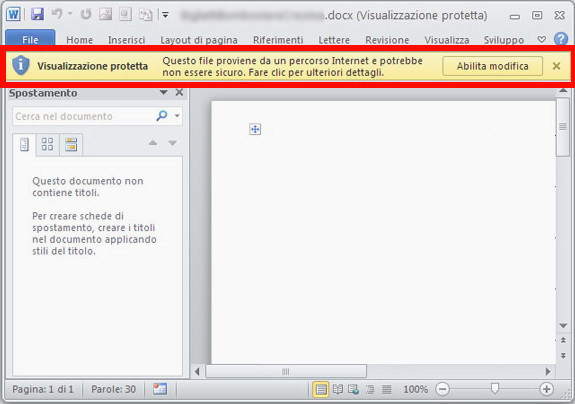Close the Spostamento navigation pane
Screen dimensions: 575x404
(179, 92)
